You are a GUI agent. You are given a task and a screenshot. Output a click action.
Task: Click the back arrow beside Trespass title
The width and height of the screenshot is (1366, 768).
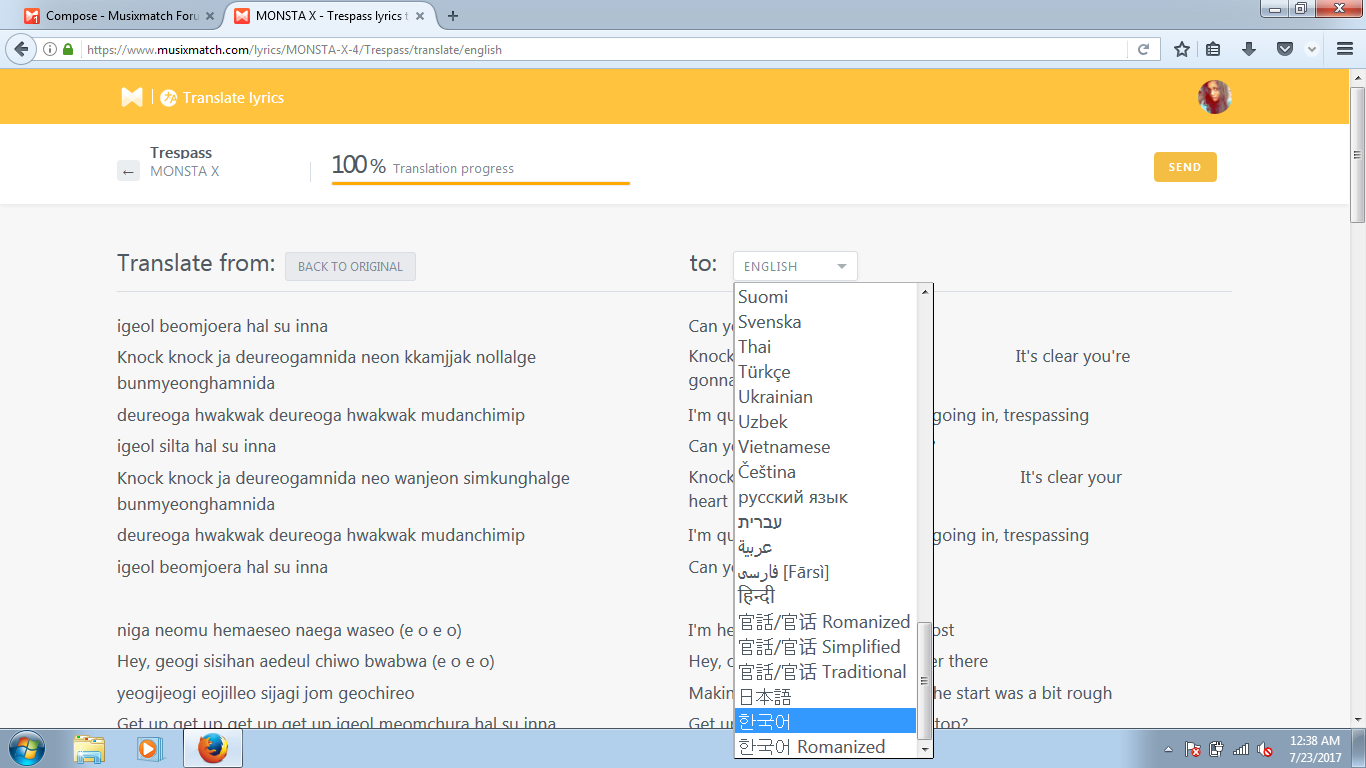pyautogui.click(x=128, y=171)
